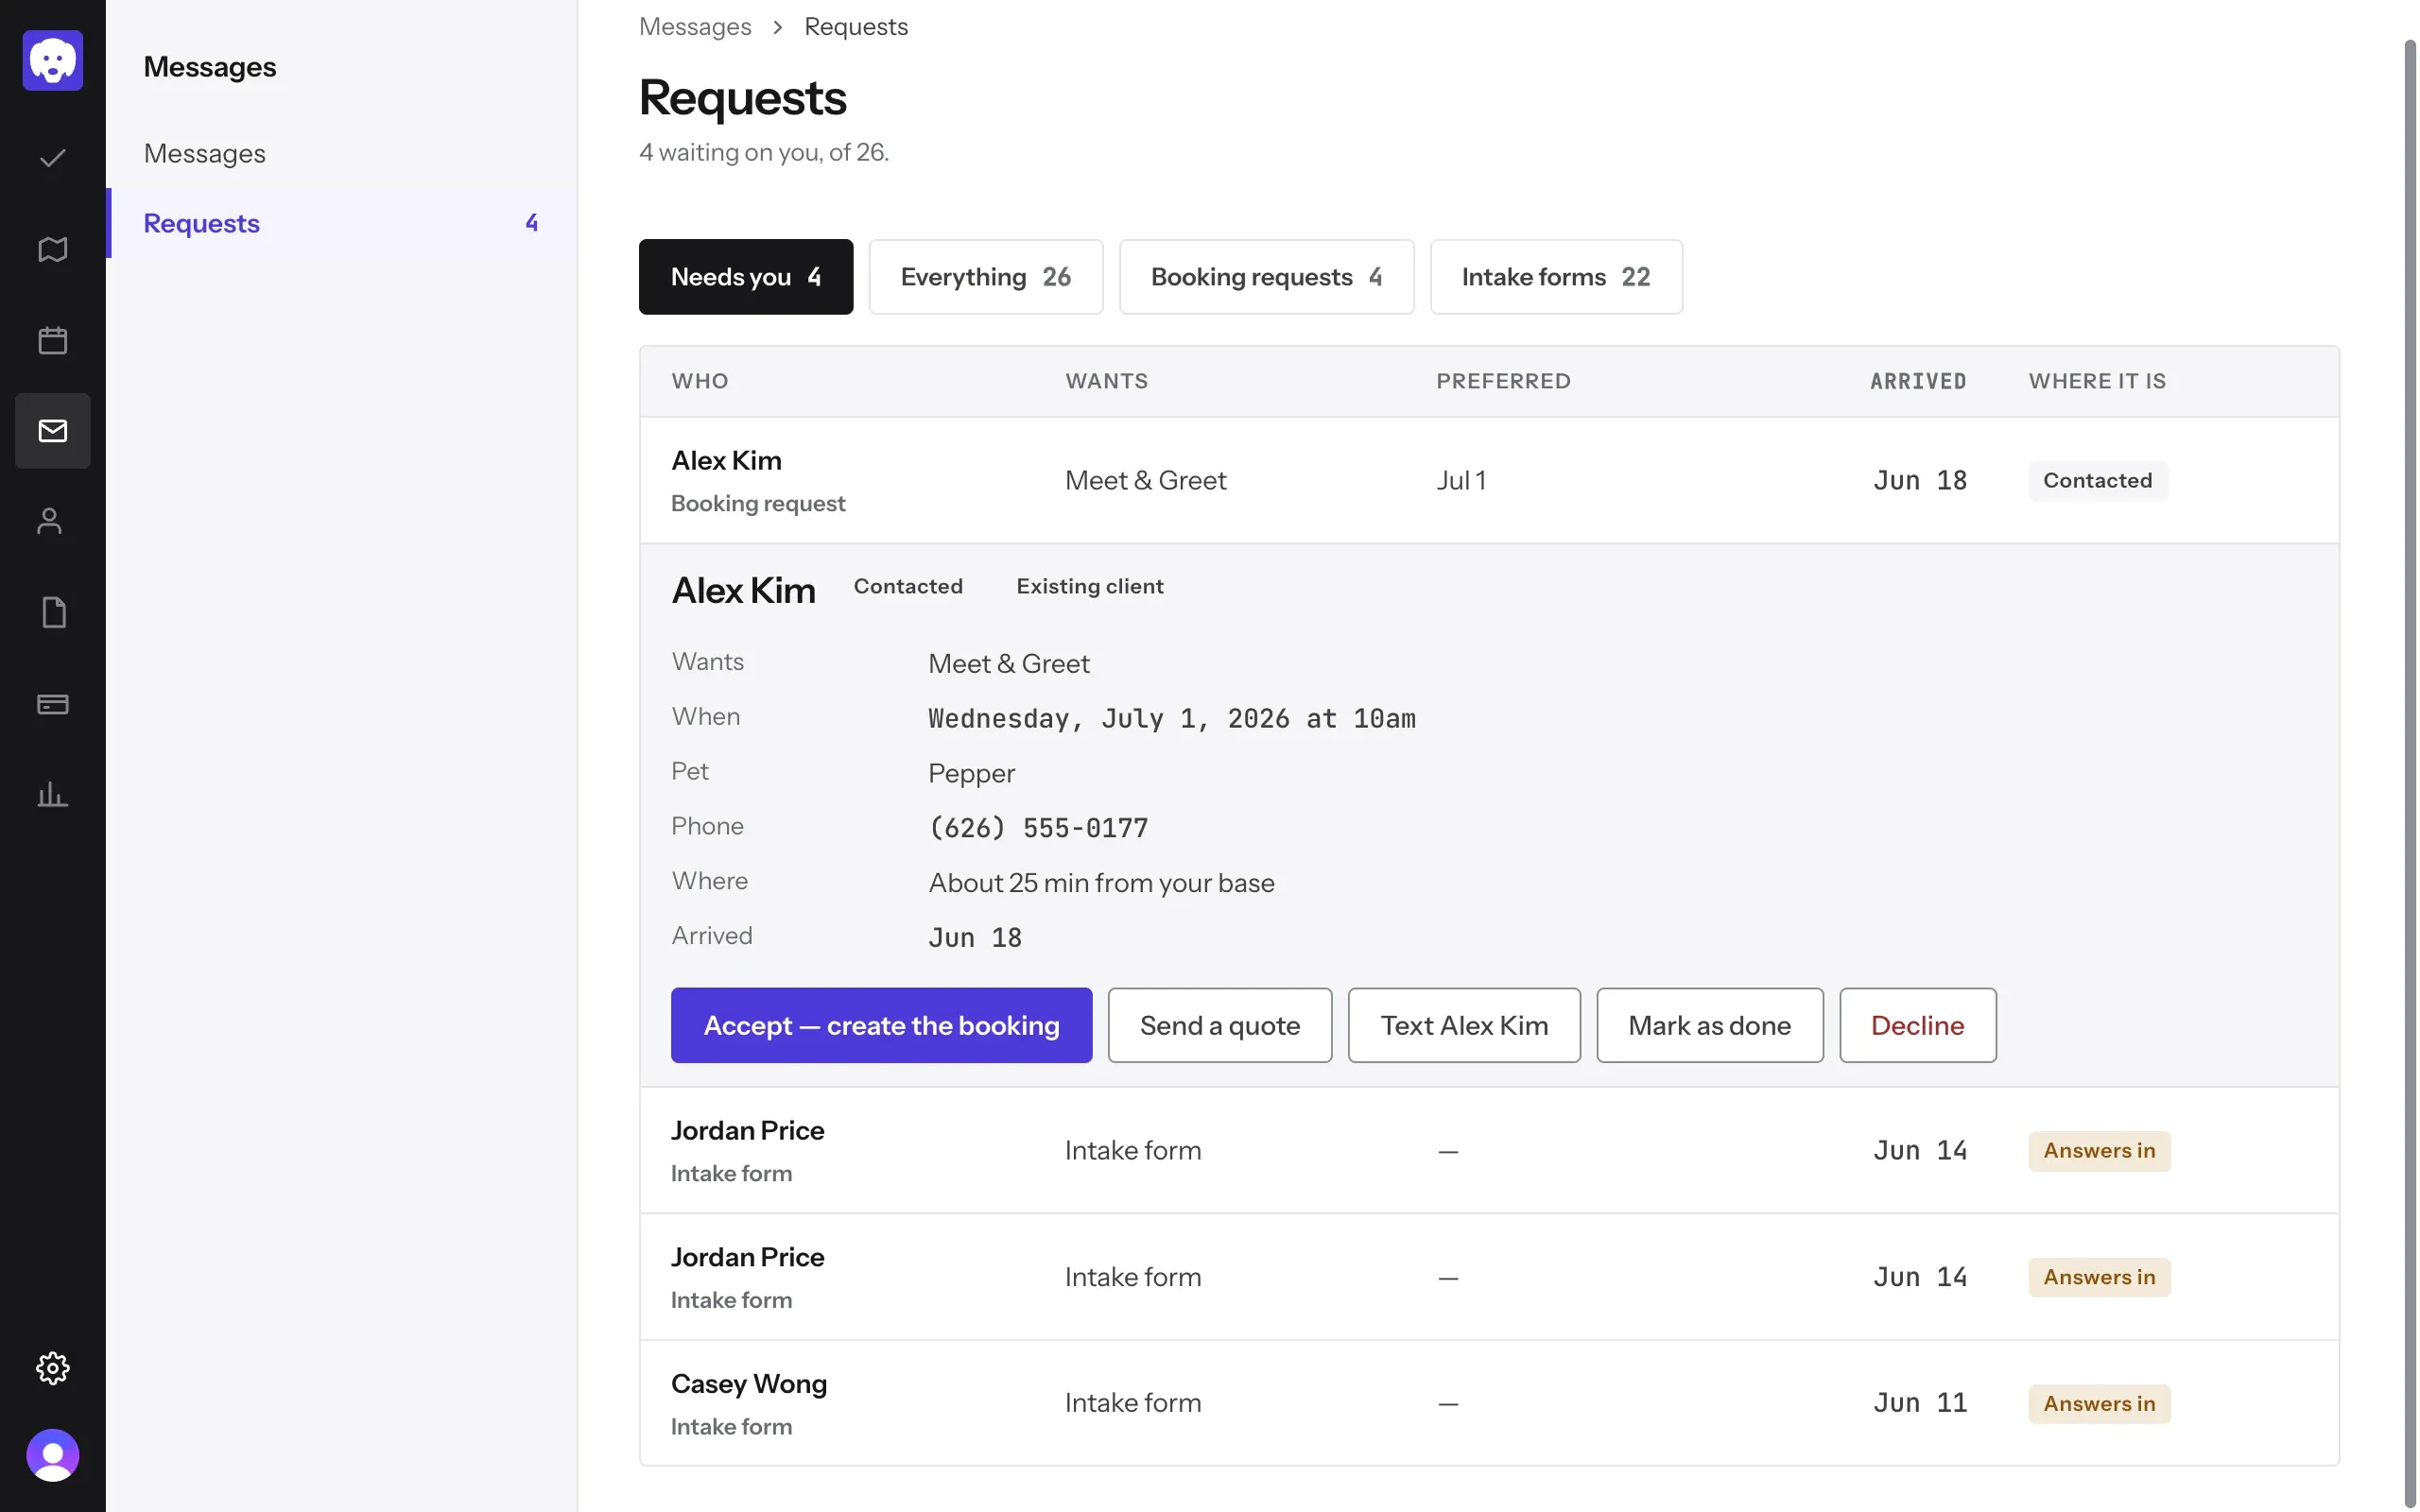Switch to the Booking requests tab

1266,277
